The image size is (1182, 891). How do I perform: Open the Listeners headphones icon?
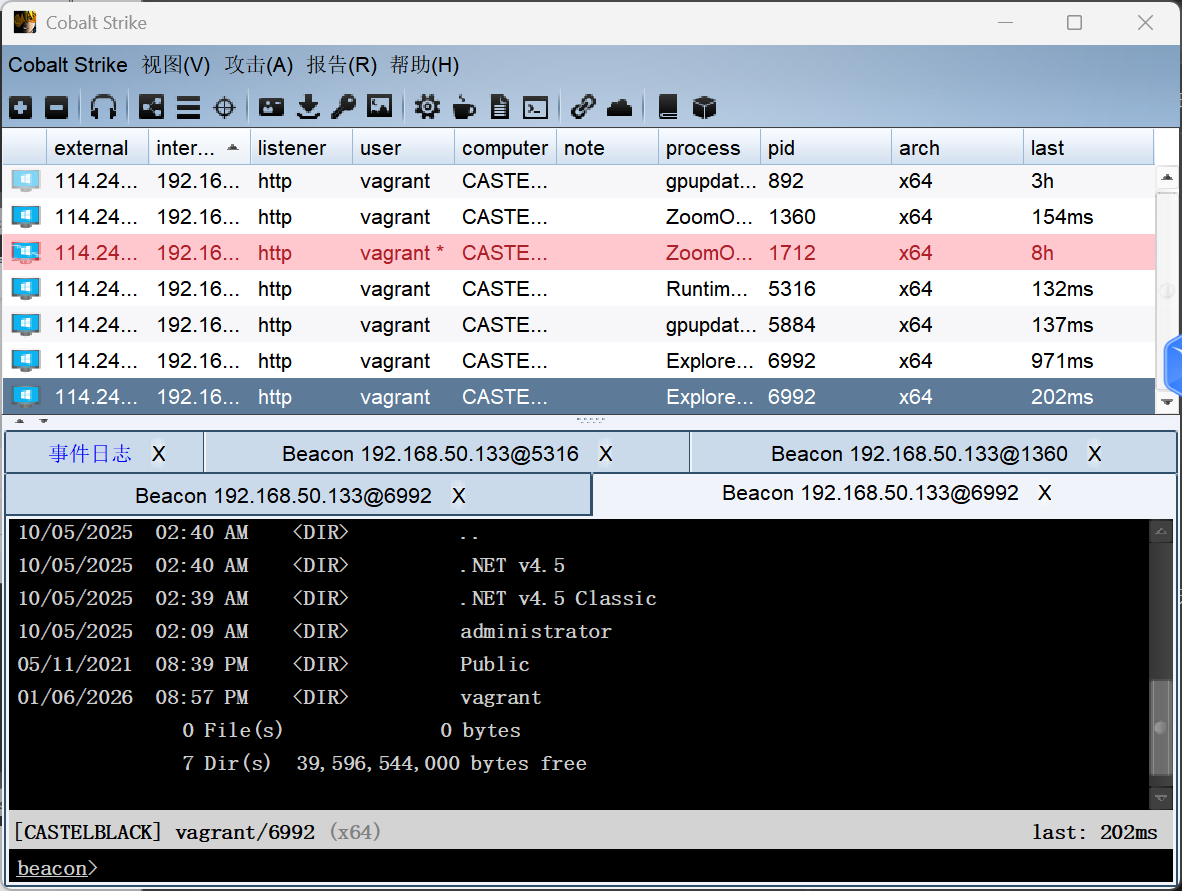click(x=103, y=107)
